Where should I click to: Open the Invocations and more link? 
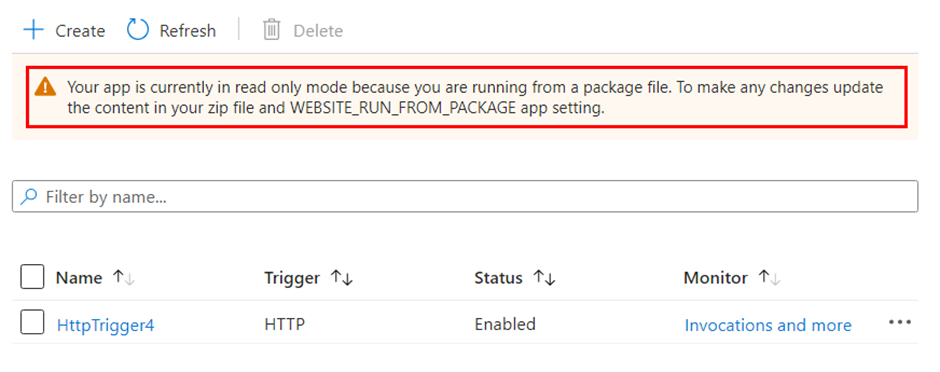[x=768, y=325]
